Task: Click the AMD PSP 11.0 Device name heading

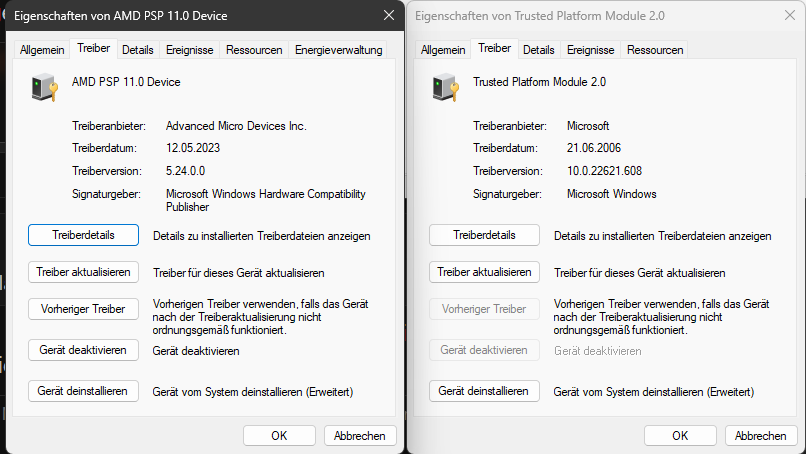Action: [x=126, y=82]
